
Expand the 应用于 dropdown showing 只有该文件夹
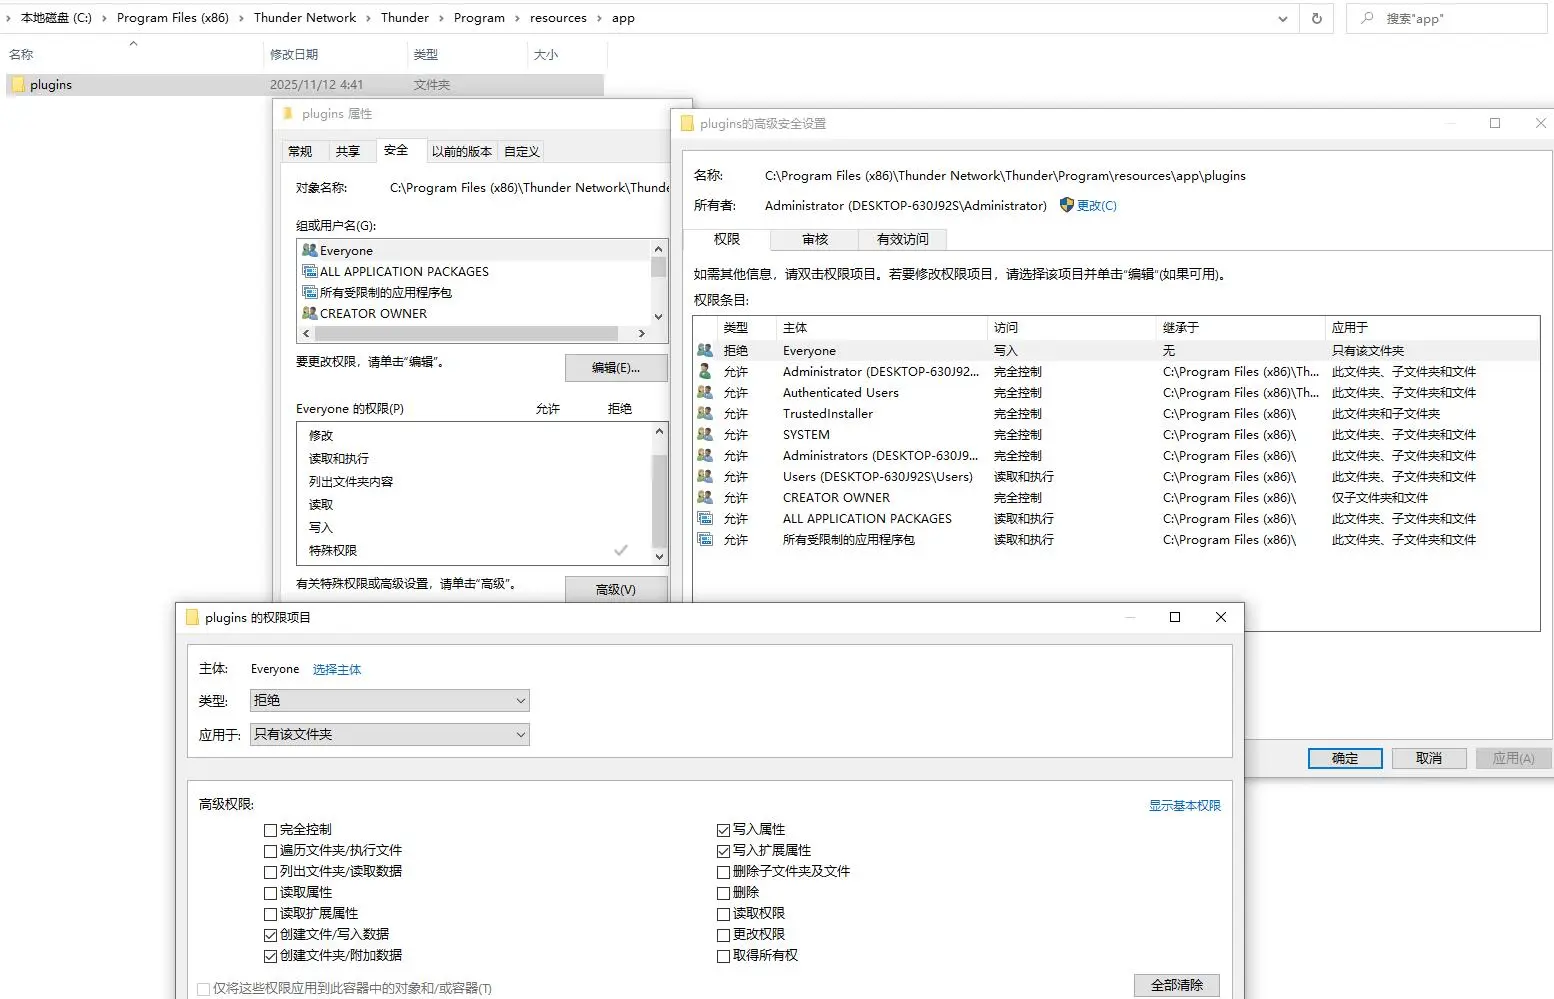[x=389, y=735]
